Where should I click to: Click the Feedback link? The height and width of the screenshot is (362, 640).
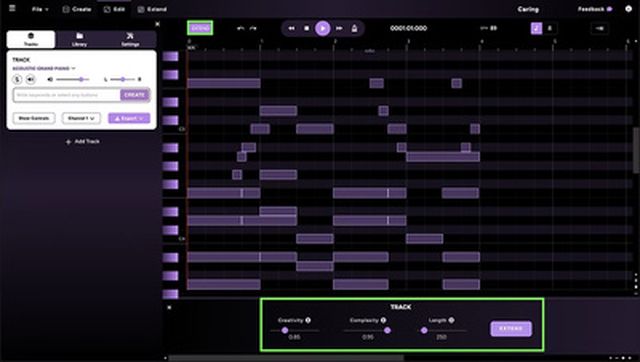[x=594, y=9]
